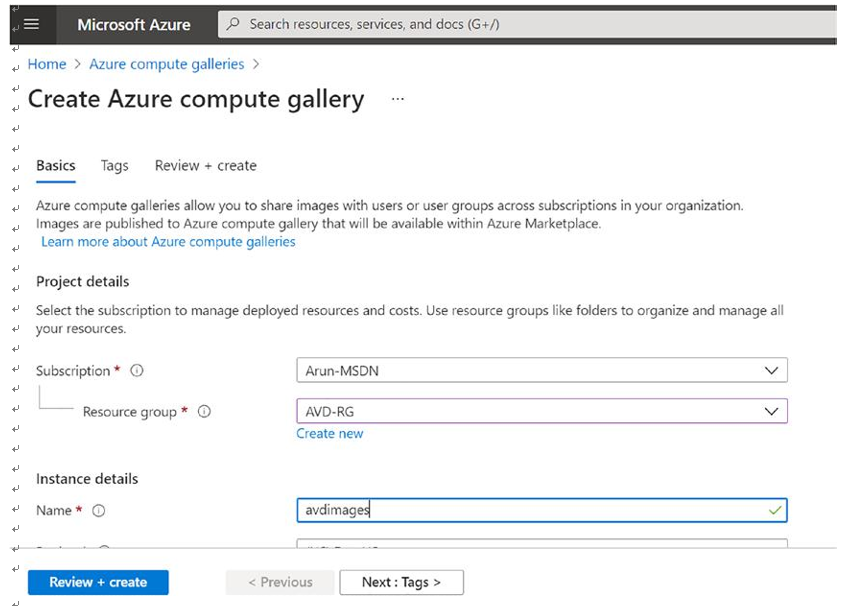This screenshot has width=843, height=606.
Task: Focus the Search resources, services, and docs box
Action: [x=527, y=25]
